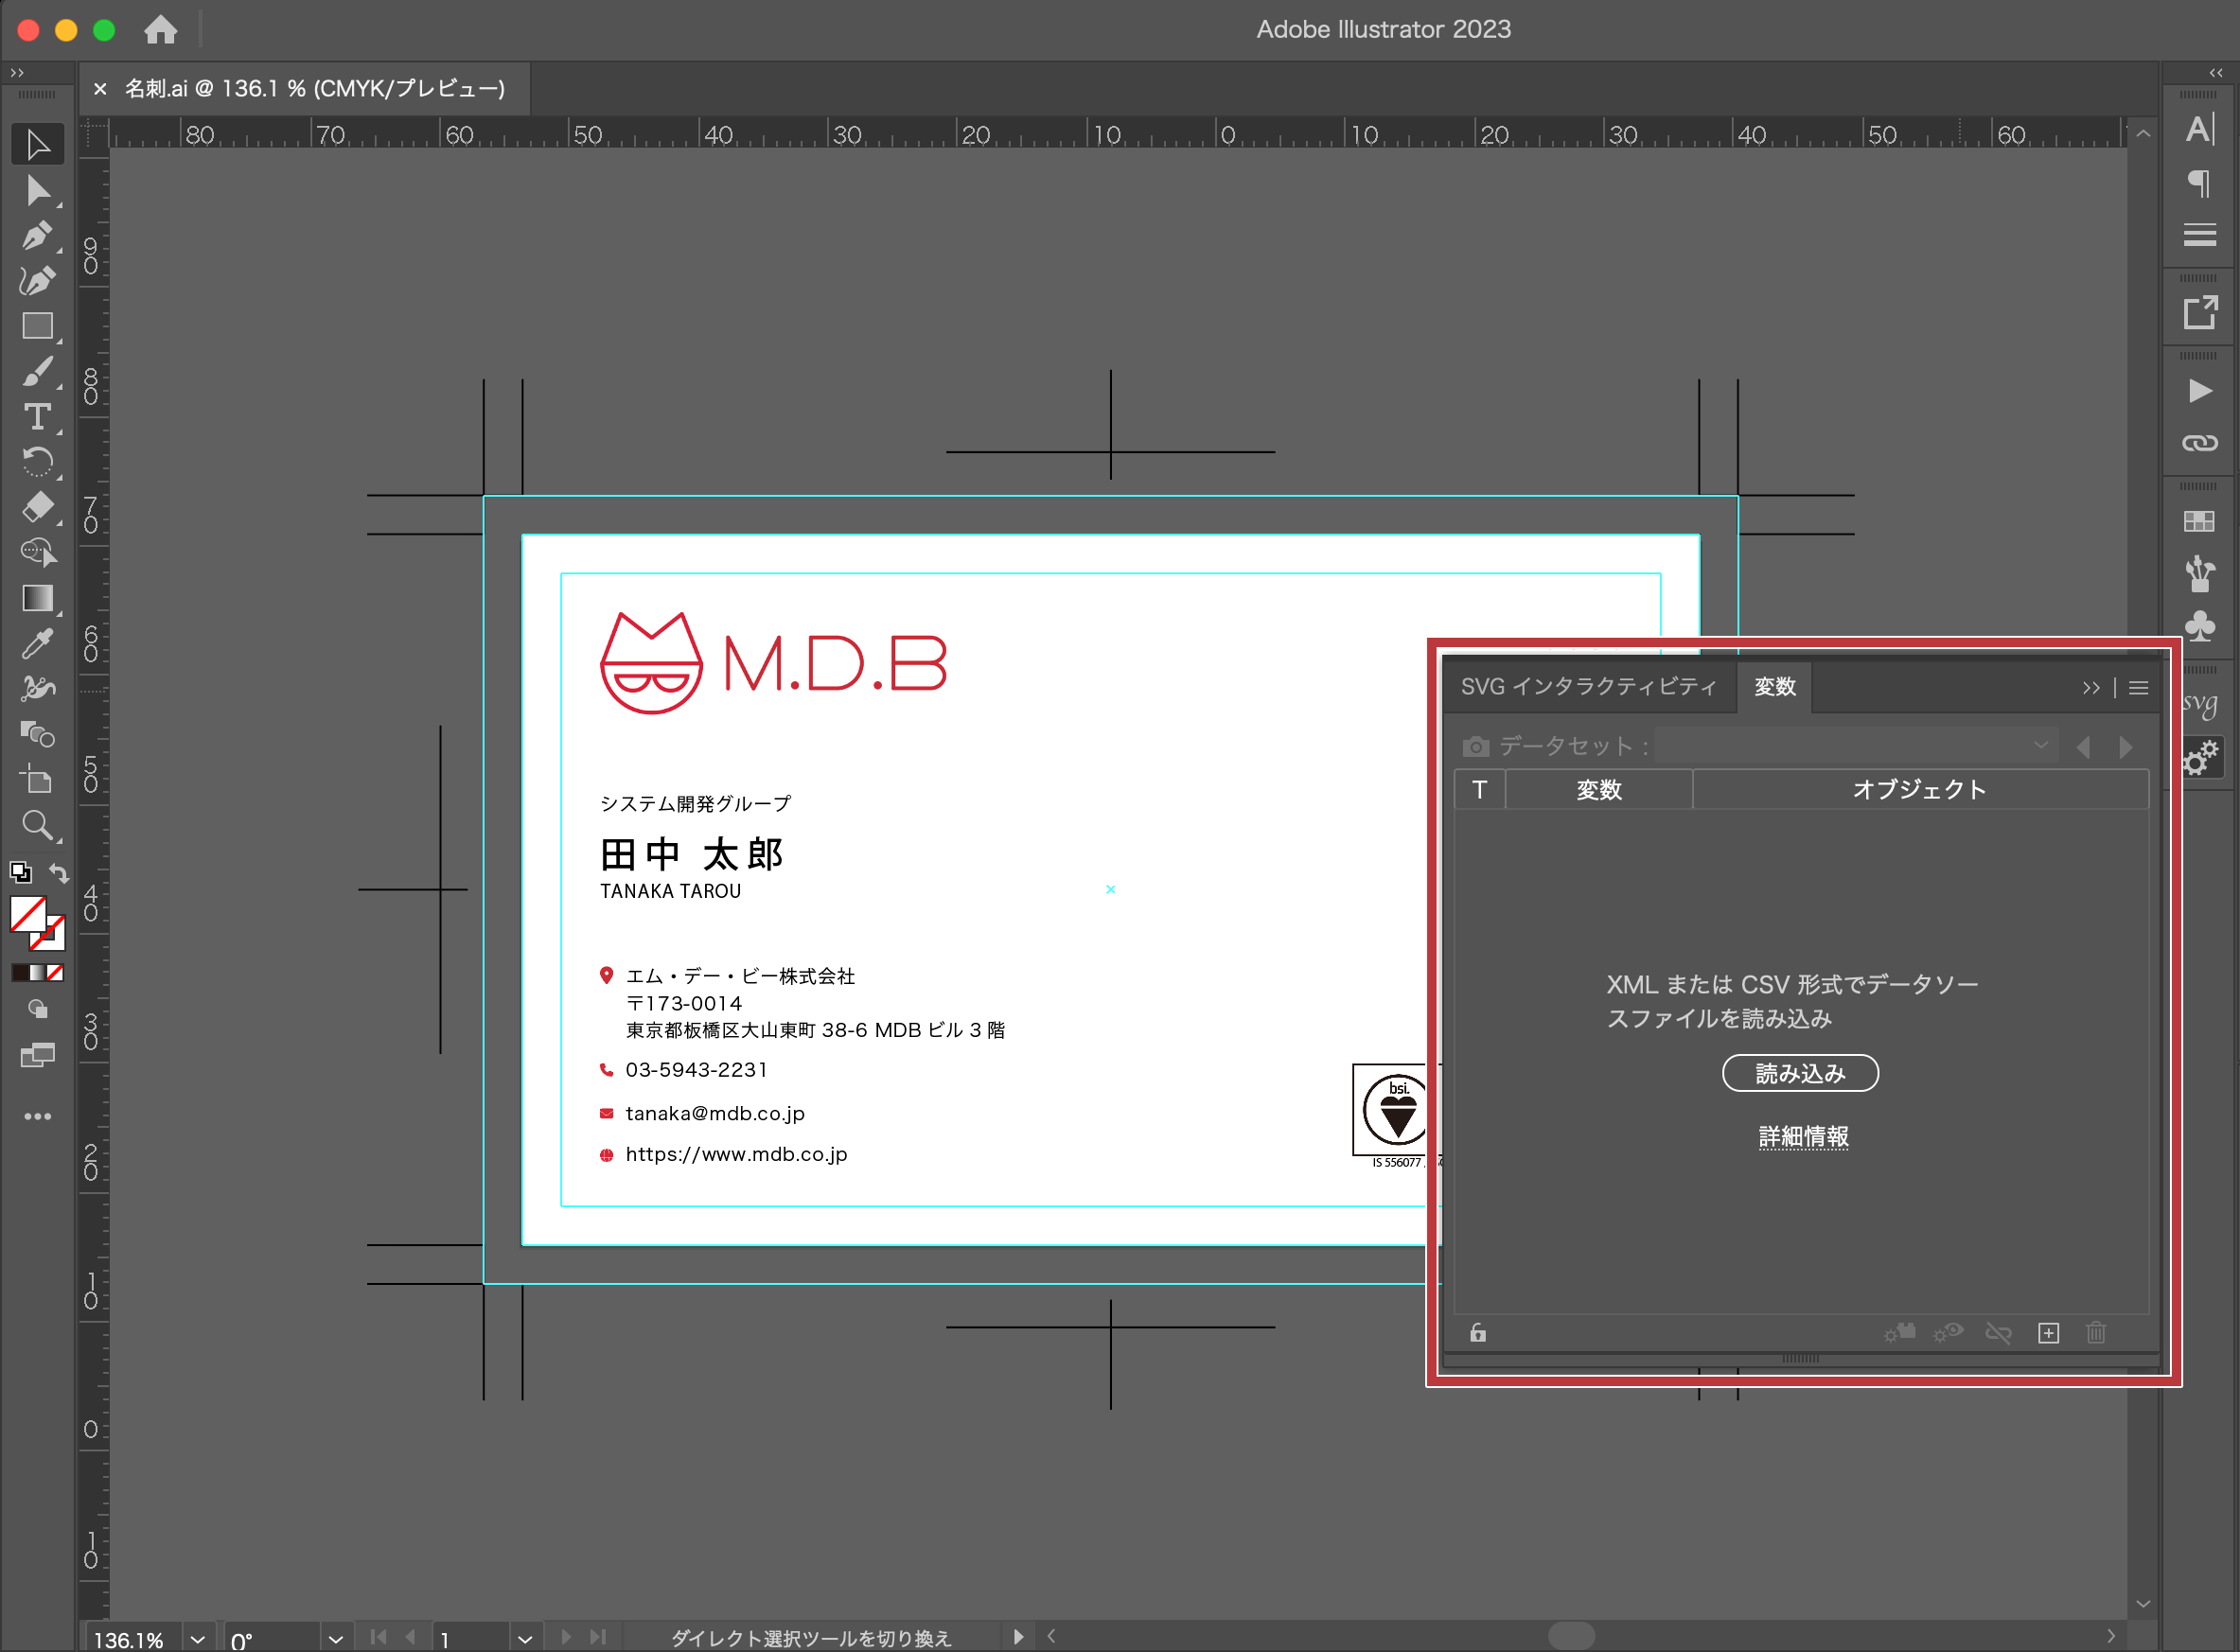
Task: Select the Puppet Warp tool
Action: pos(38,688)
